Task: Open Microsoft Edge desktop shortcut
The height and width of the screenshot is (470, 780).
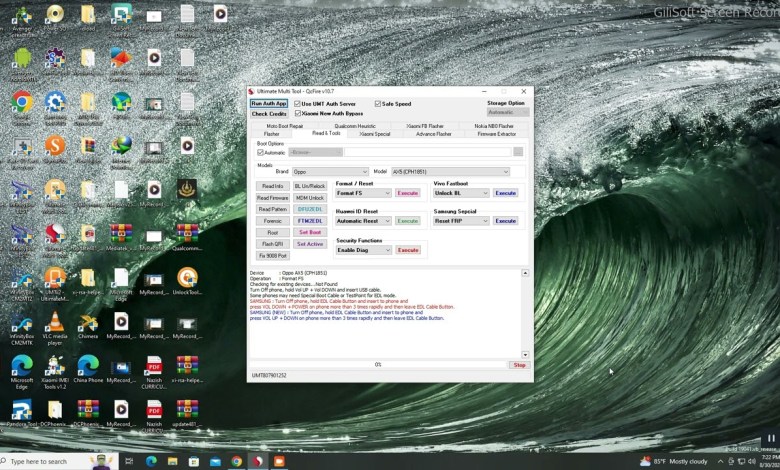Action: [22, 367]
